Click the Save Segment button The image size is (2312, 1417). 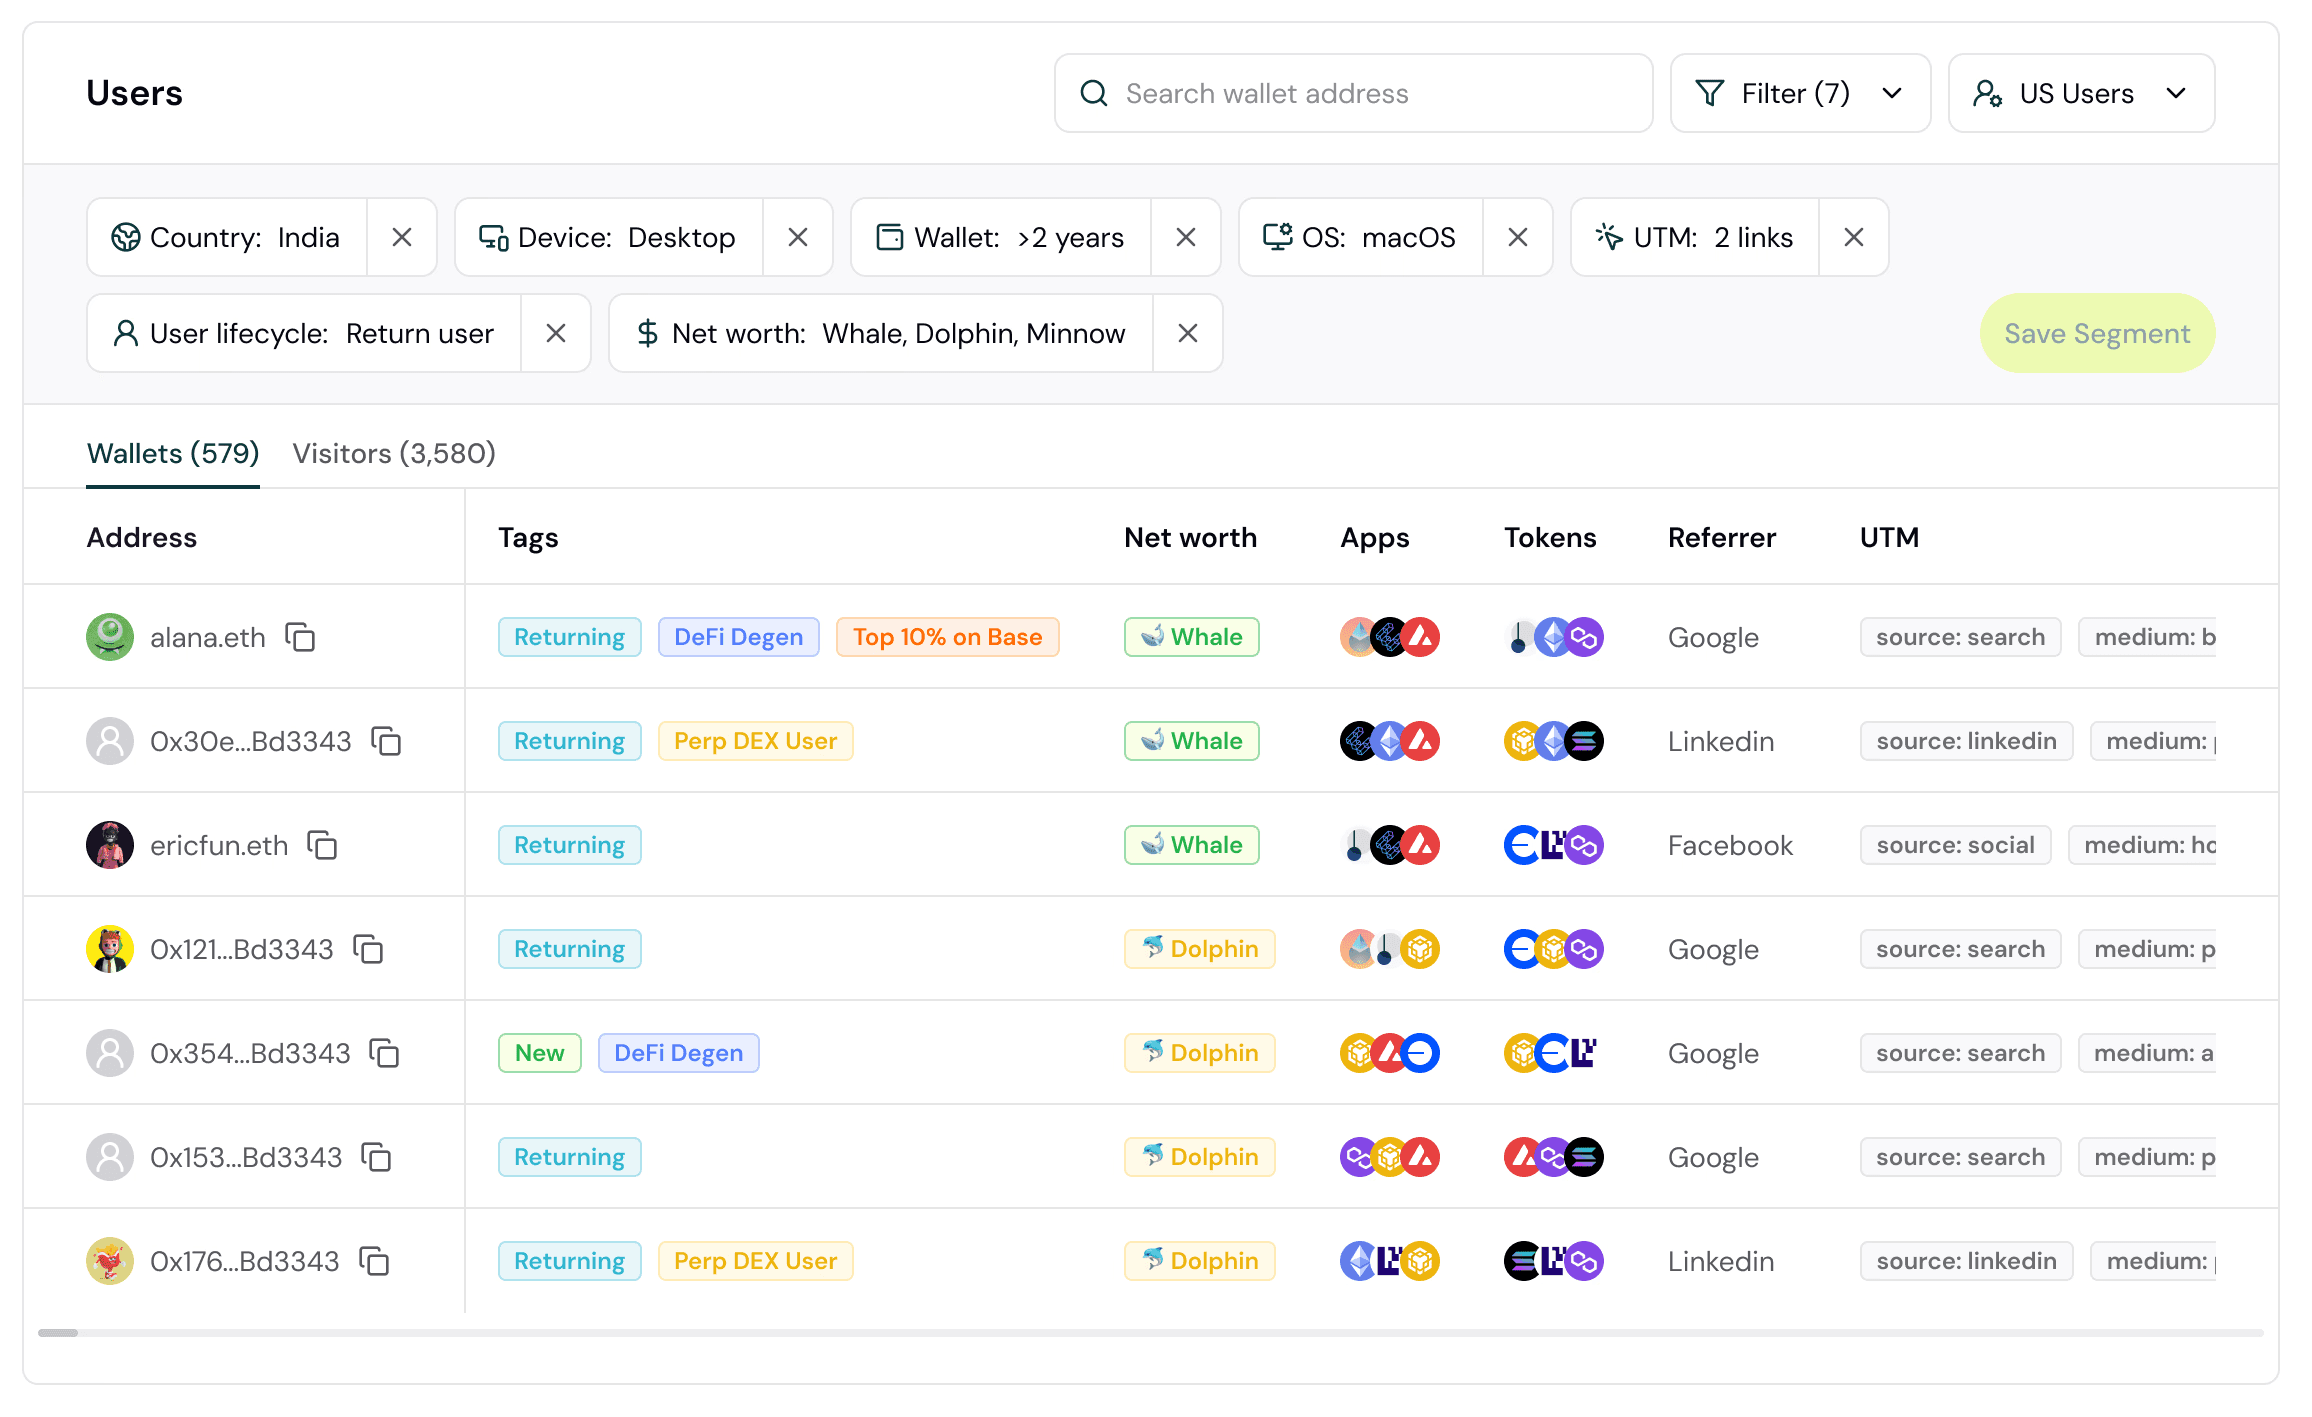(x=2097, y=333)
